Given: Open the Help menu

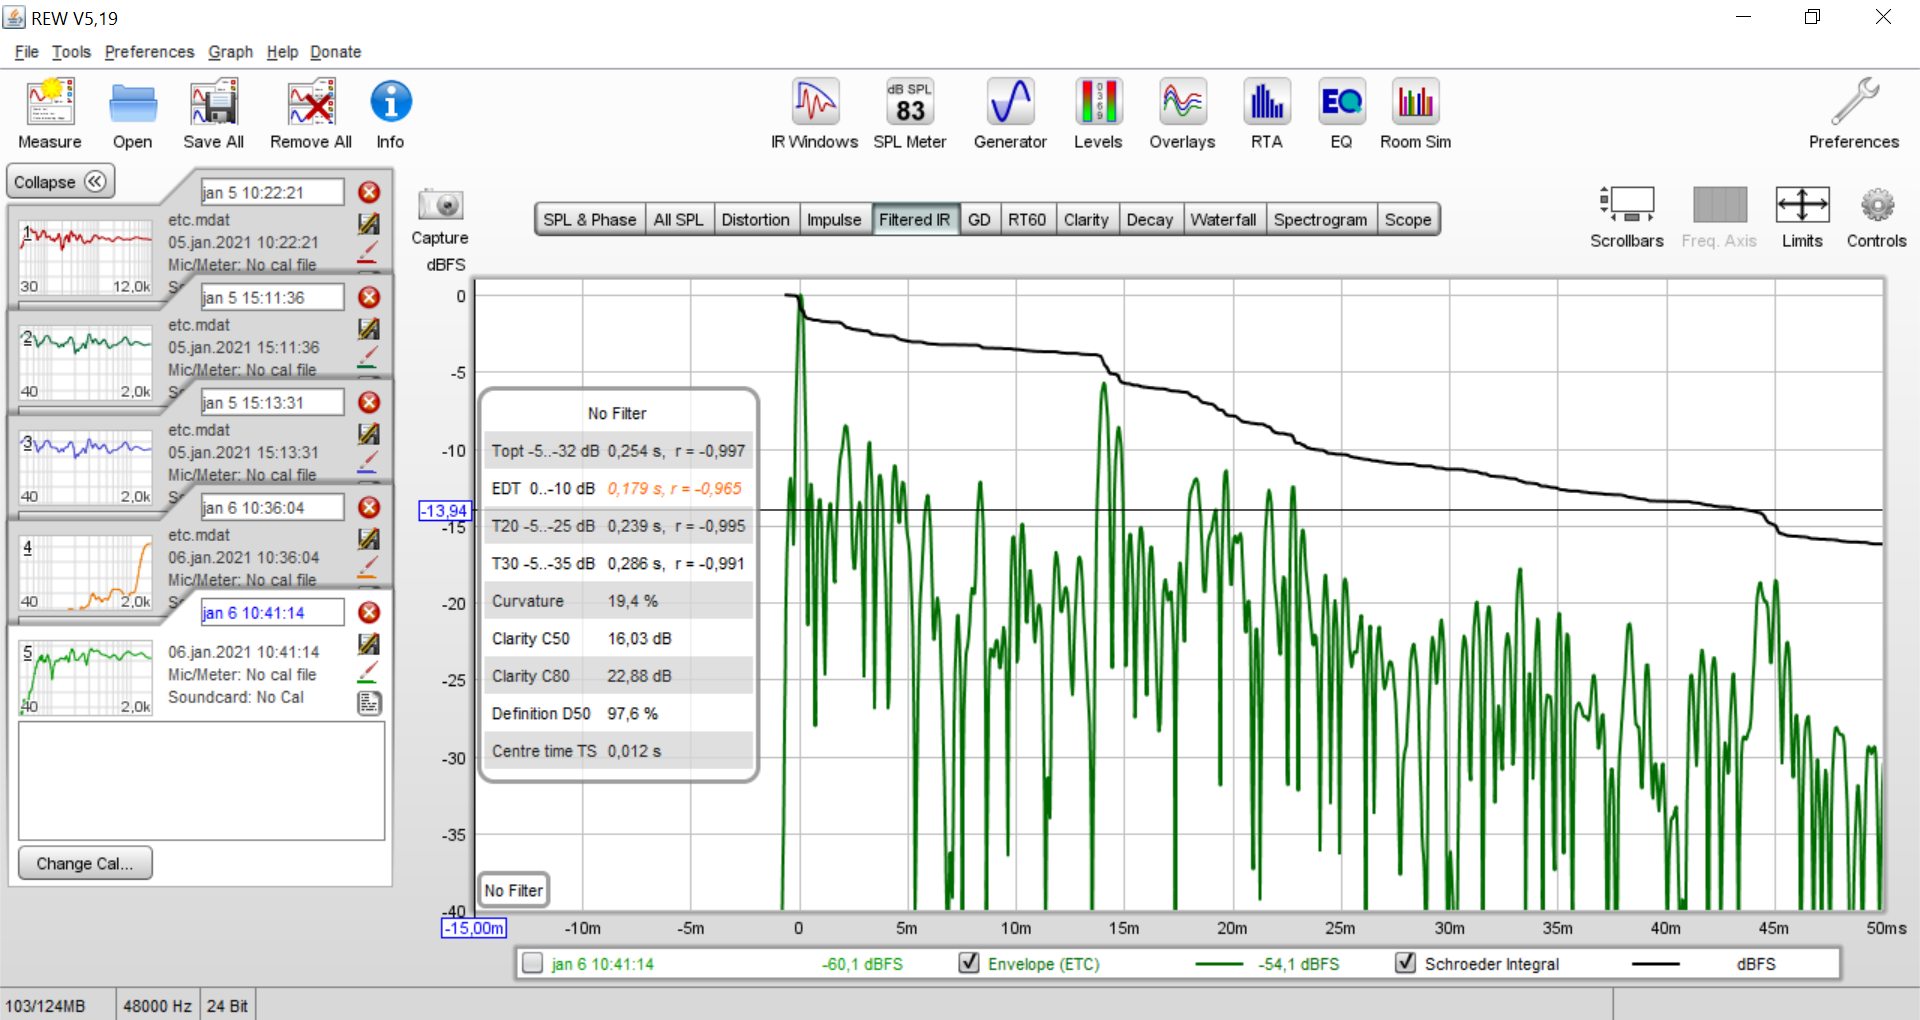Looking at the screenshot, I should click(282, 52).
